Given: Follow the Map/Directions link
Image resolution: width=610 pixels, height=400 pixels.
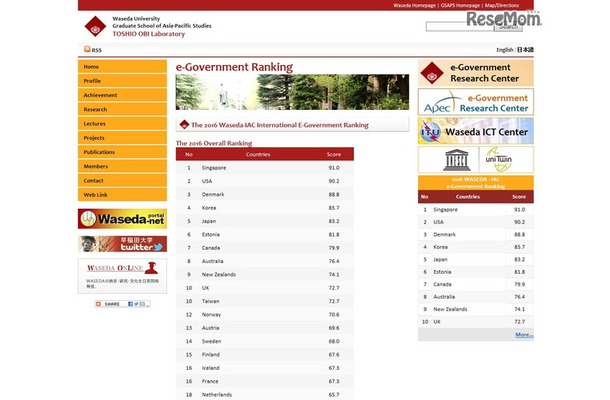Looking at the screenshot, I should pyautogui.click(x=502, y=5).
